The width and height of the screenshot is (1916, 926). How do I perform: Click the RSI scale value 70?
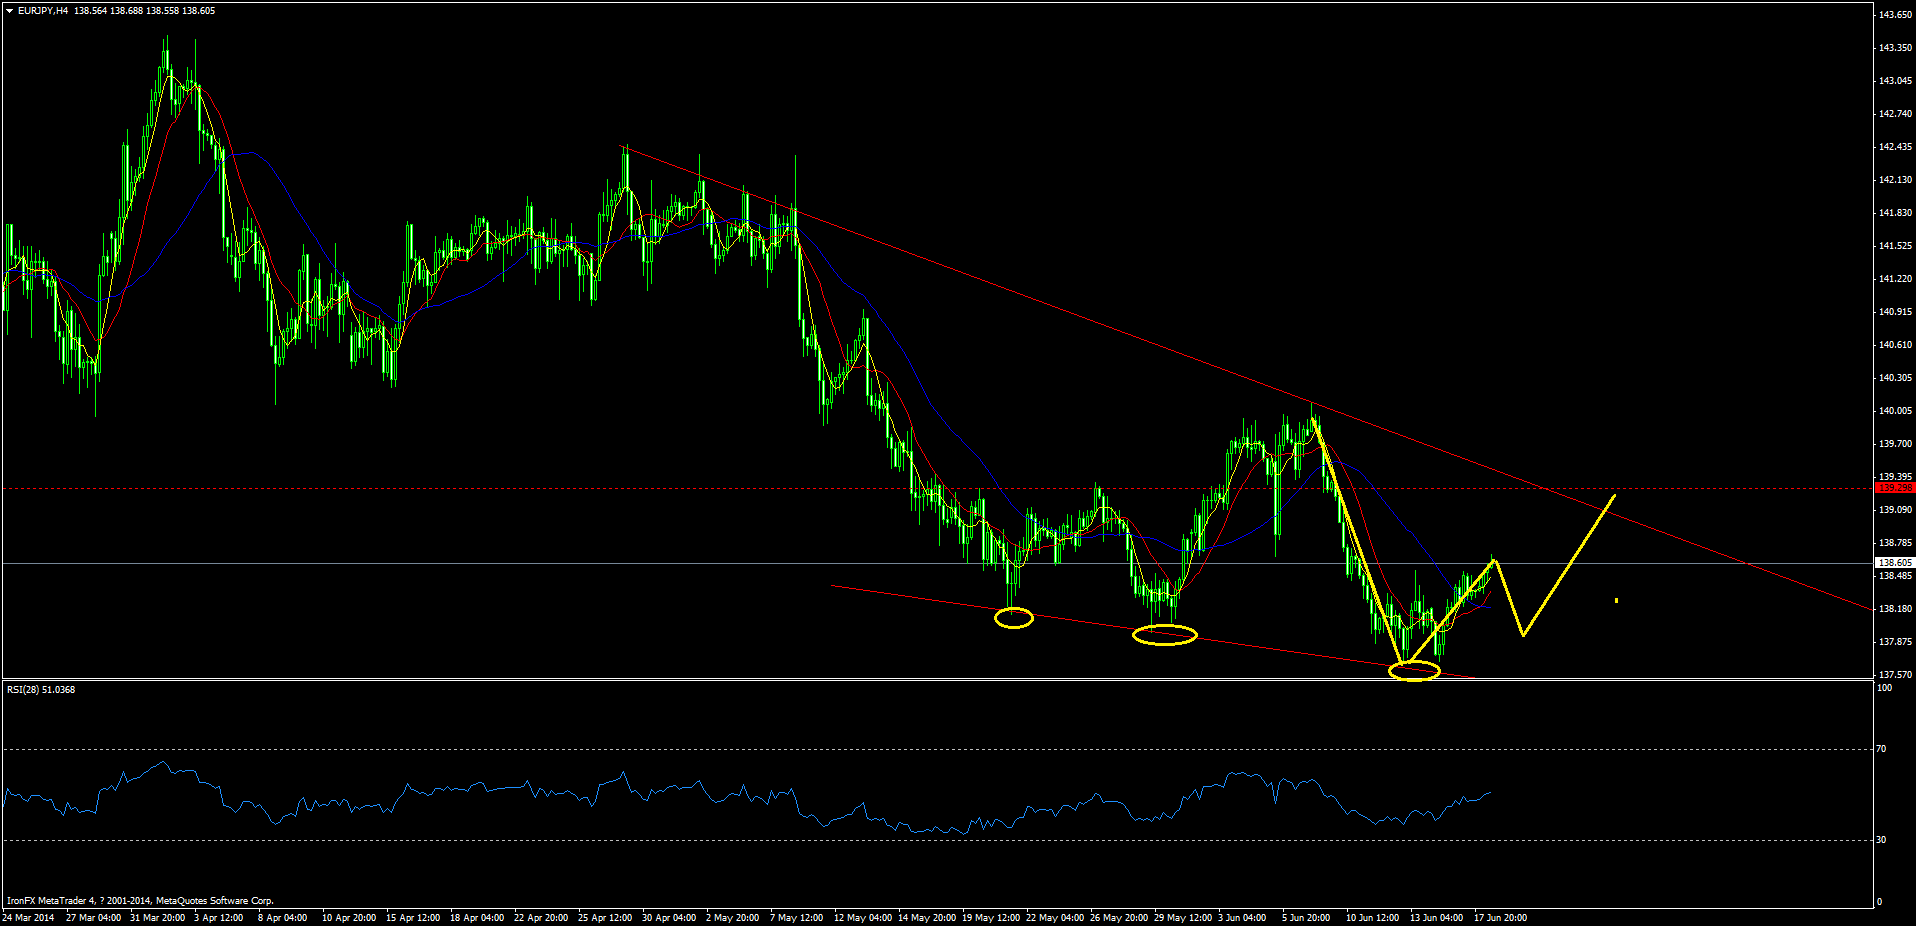[1882, 749]
